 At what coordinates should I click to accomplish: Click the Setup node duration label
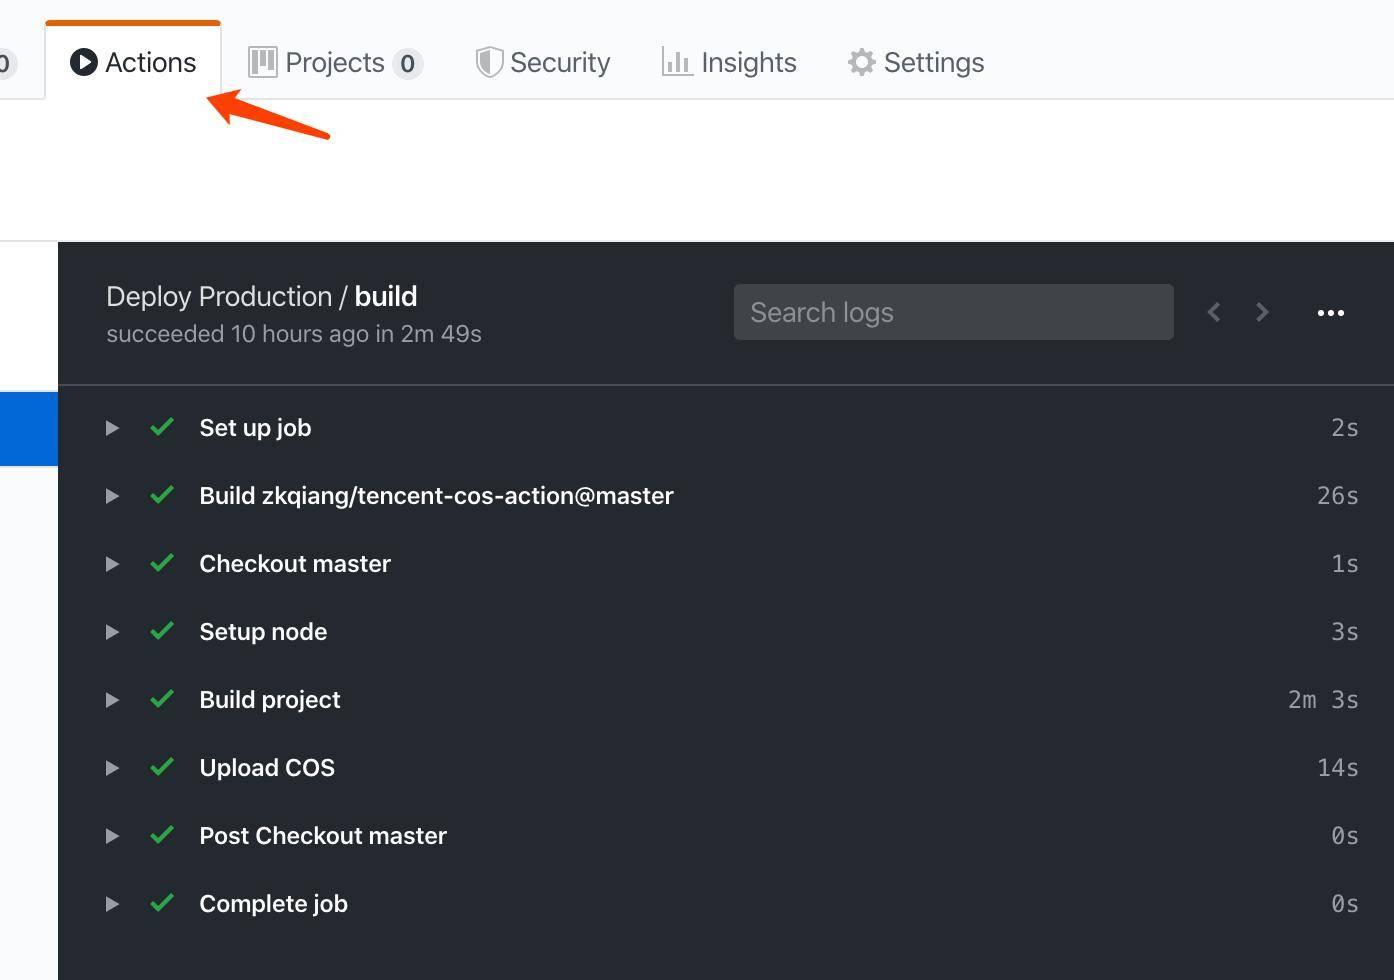[1344, 631]
